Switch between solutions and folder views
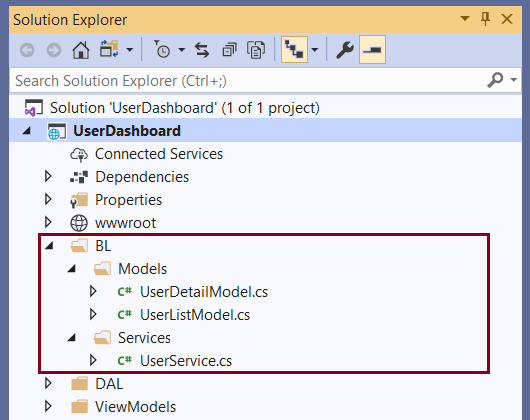This screenshot has height=420, width=530. coord(109,49)
